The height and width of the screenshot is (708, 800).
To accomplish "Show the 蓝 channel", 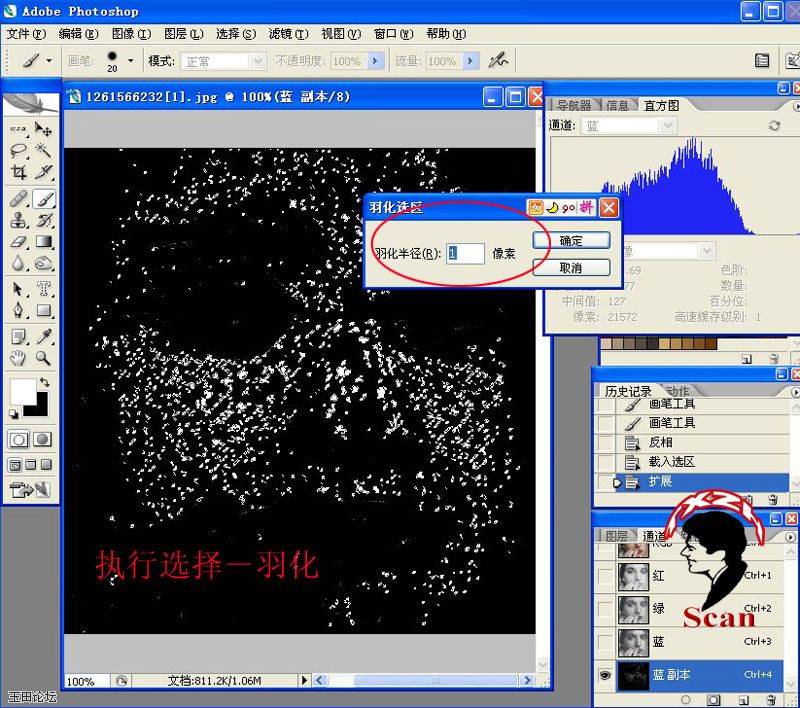I will 605,642.
